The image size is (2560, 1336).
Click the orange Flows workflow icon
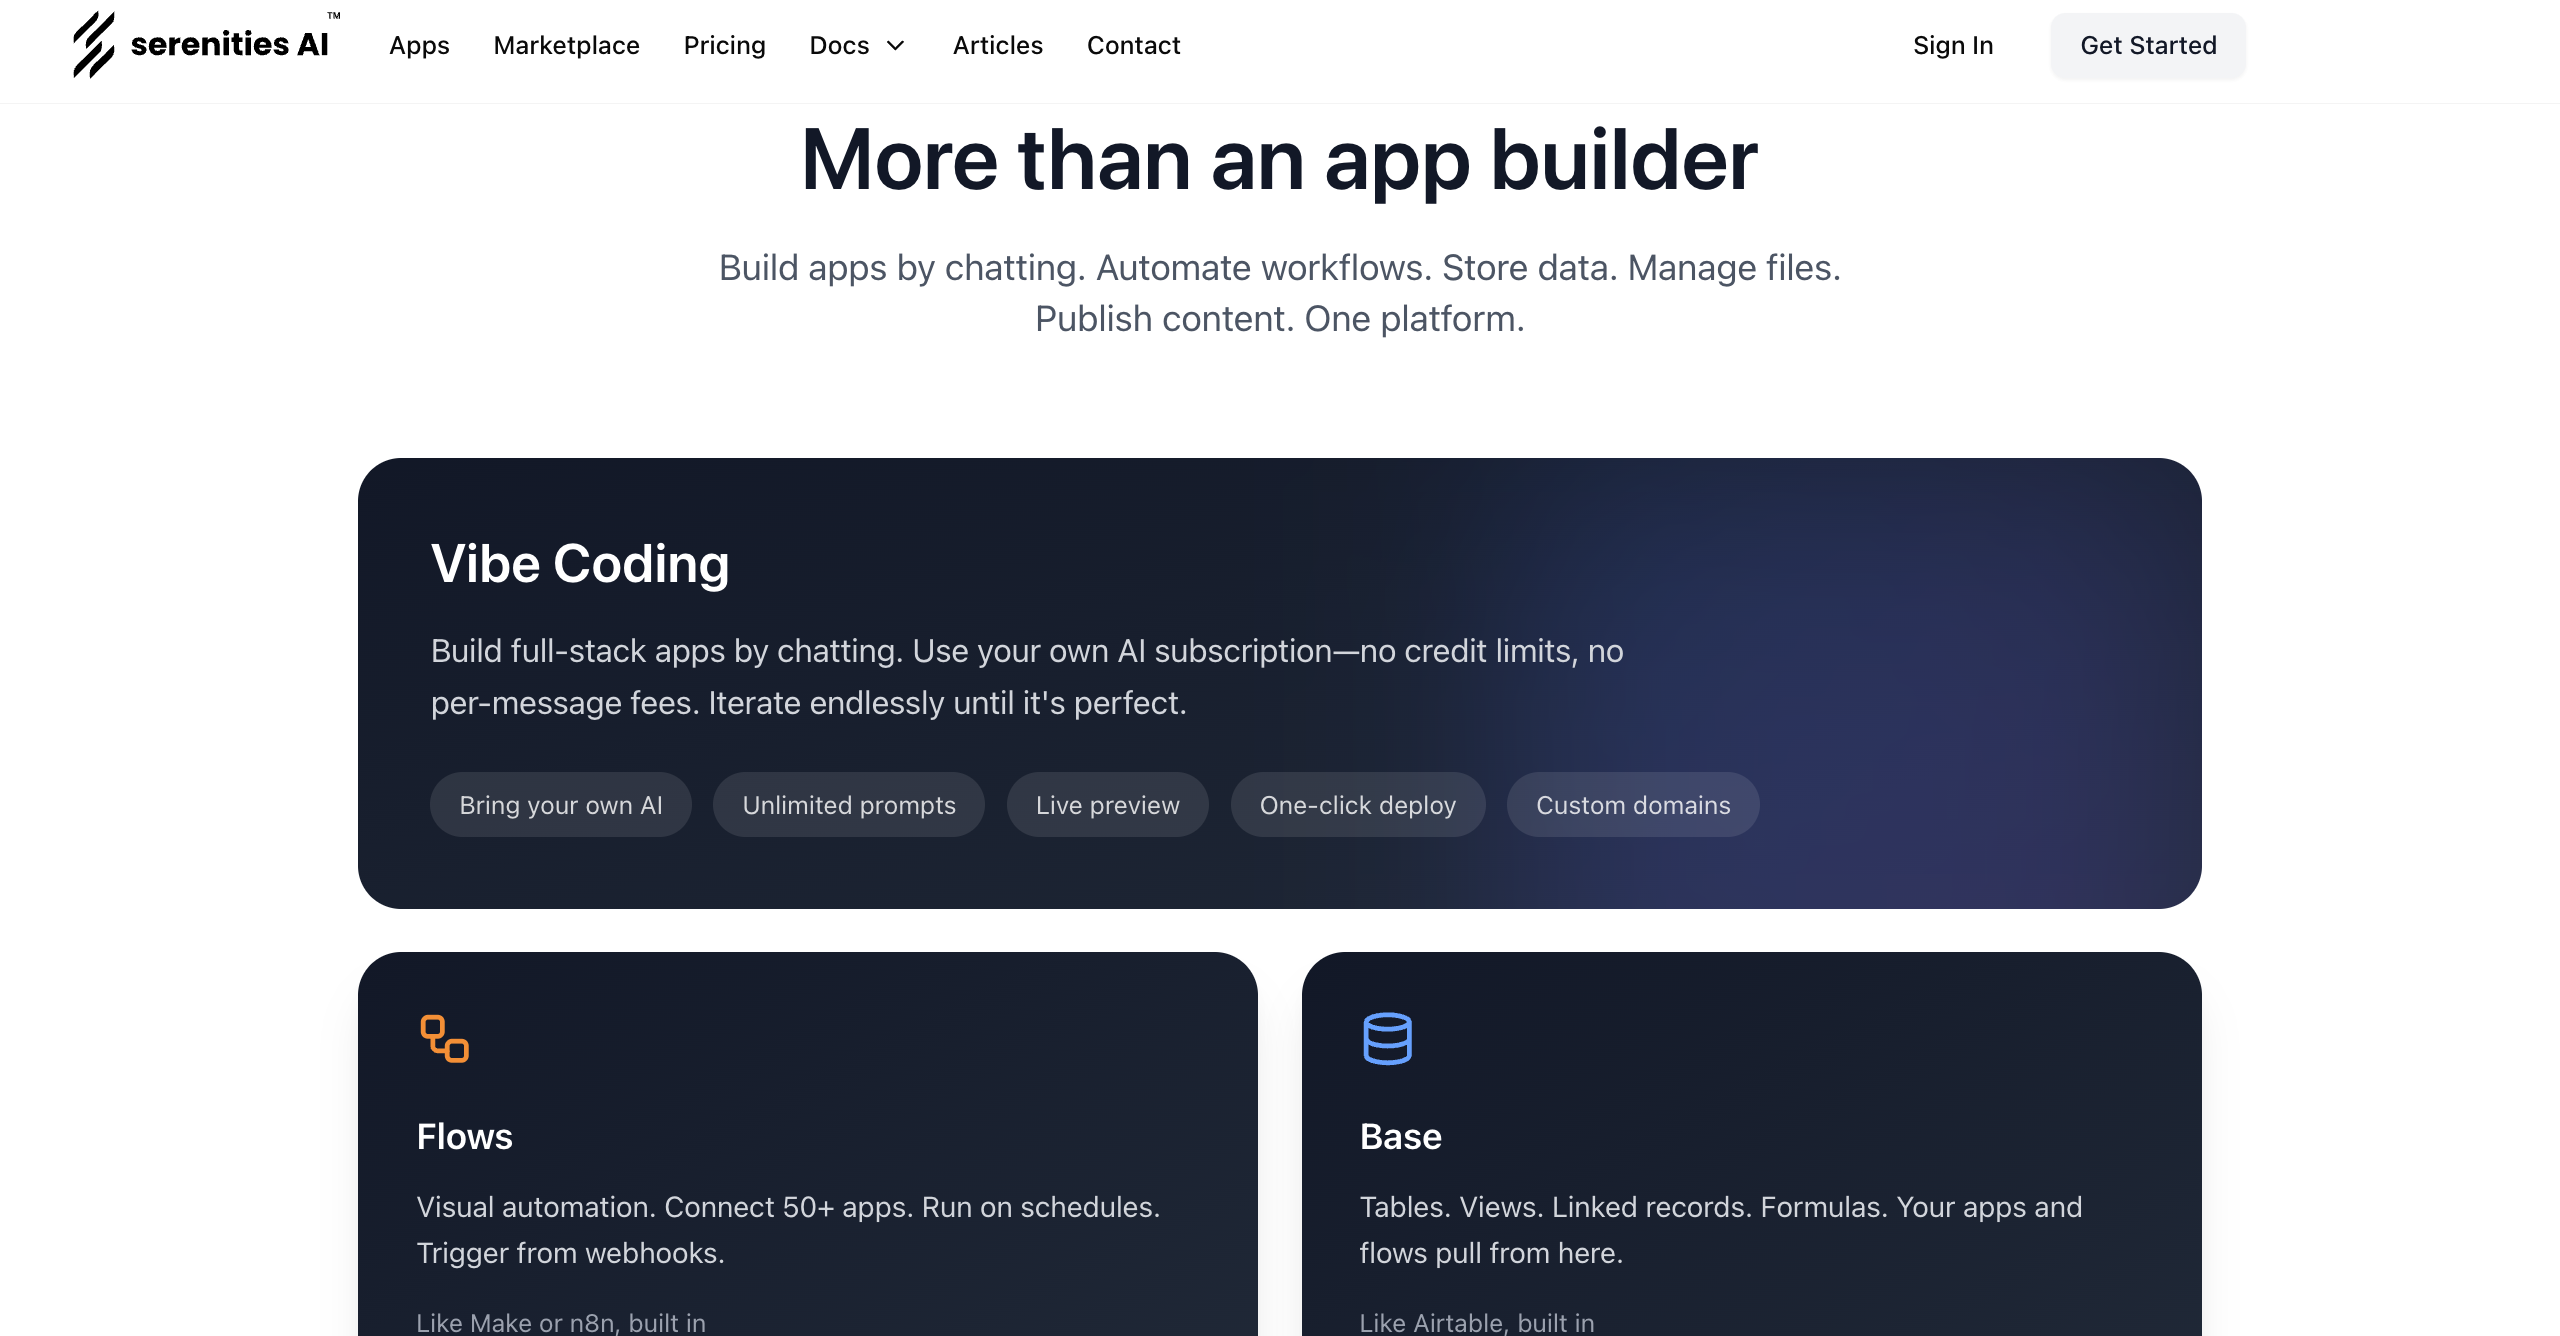coord(444,1038)
